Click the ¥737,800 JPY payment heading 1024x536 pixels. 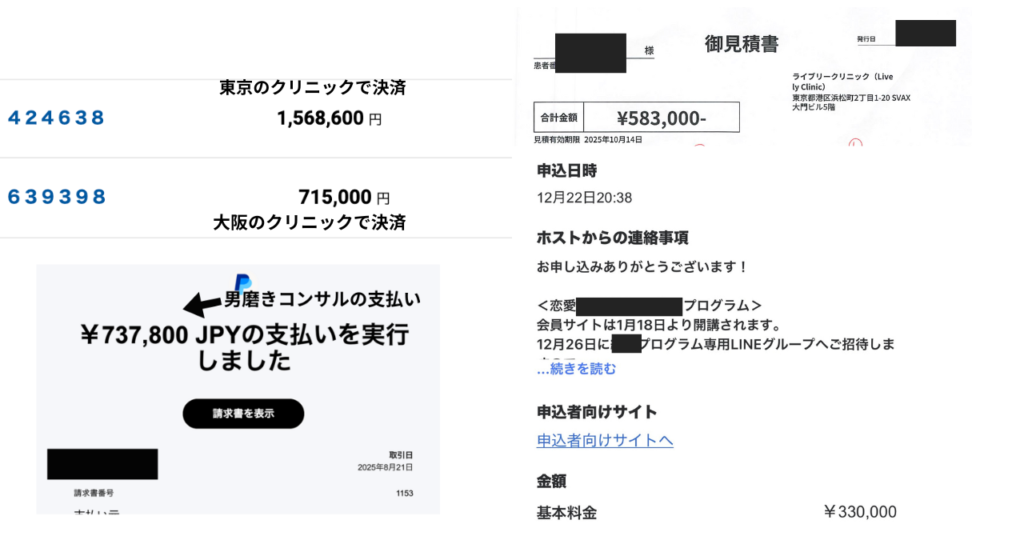[244, 347]
